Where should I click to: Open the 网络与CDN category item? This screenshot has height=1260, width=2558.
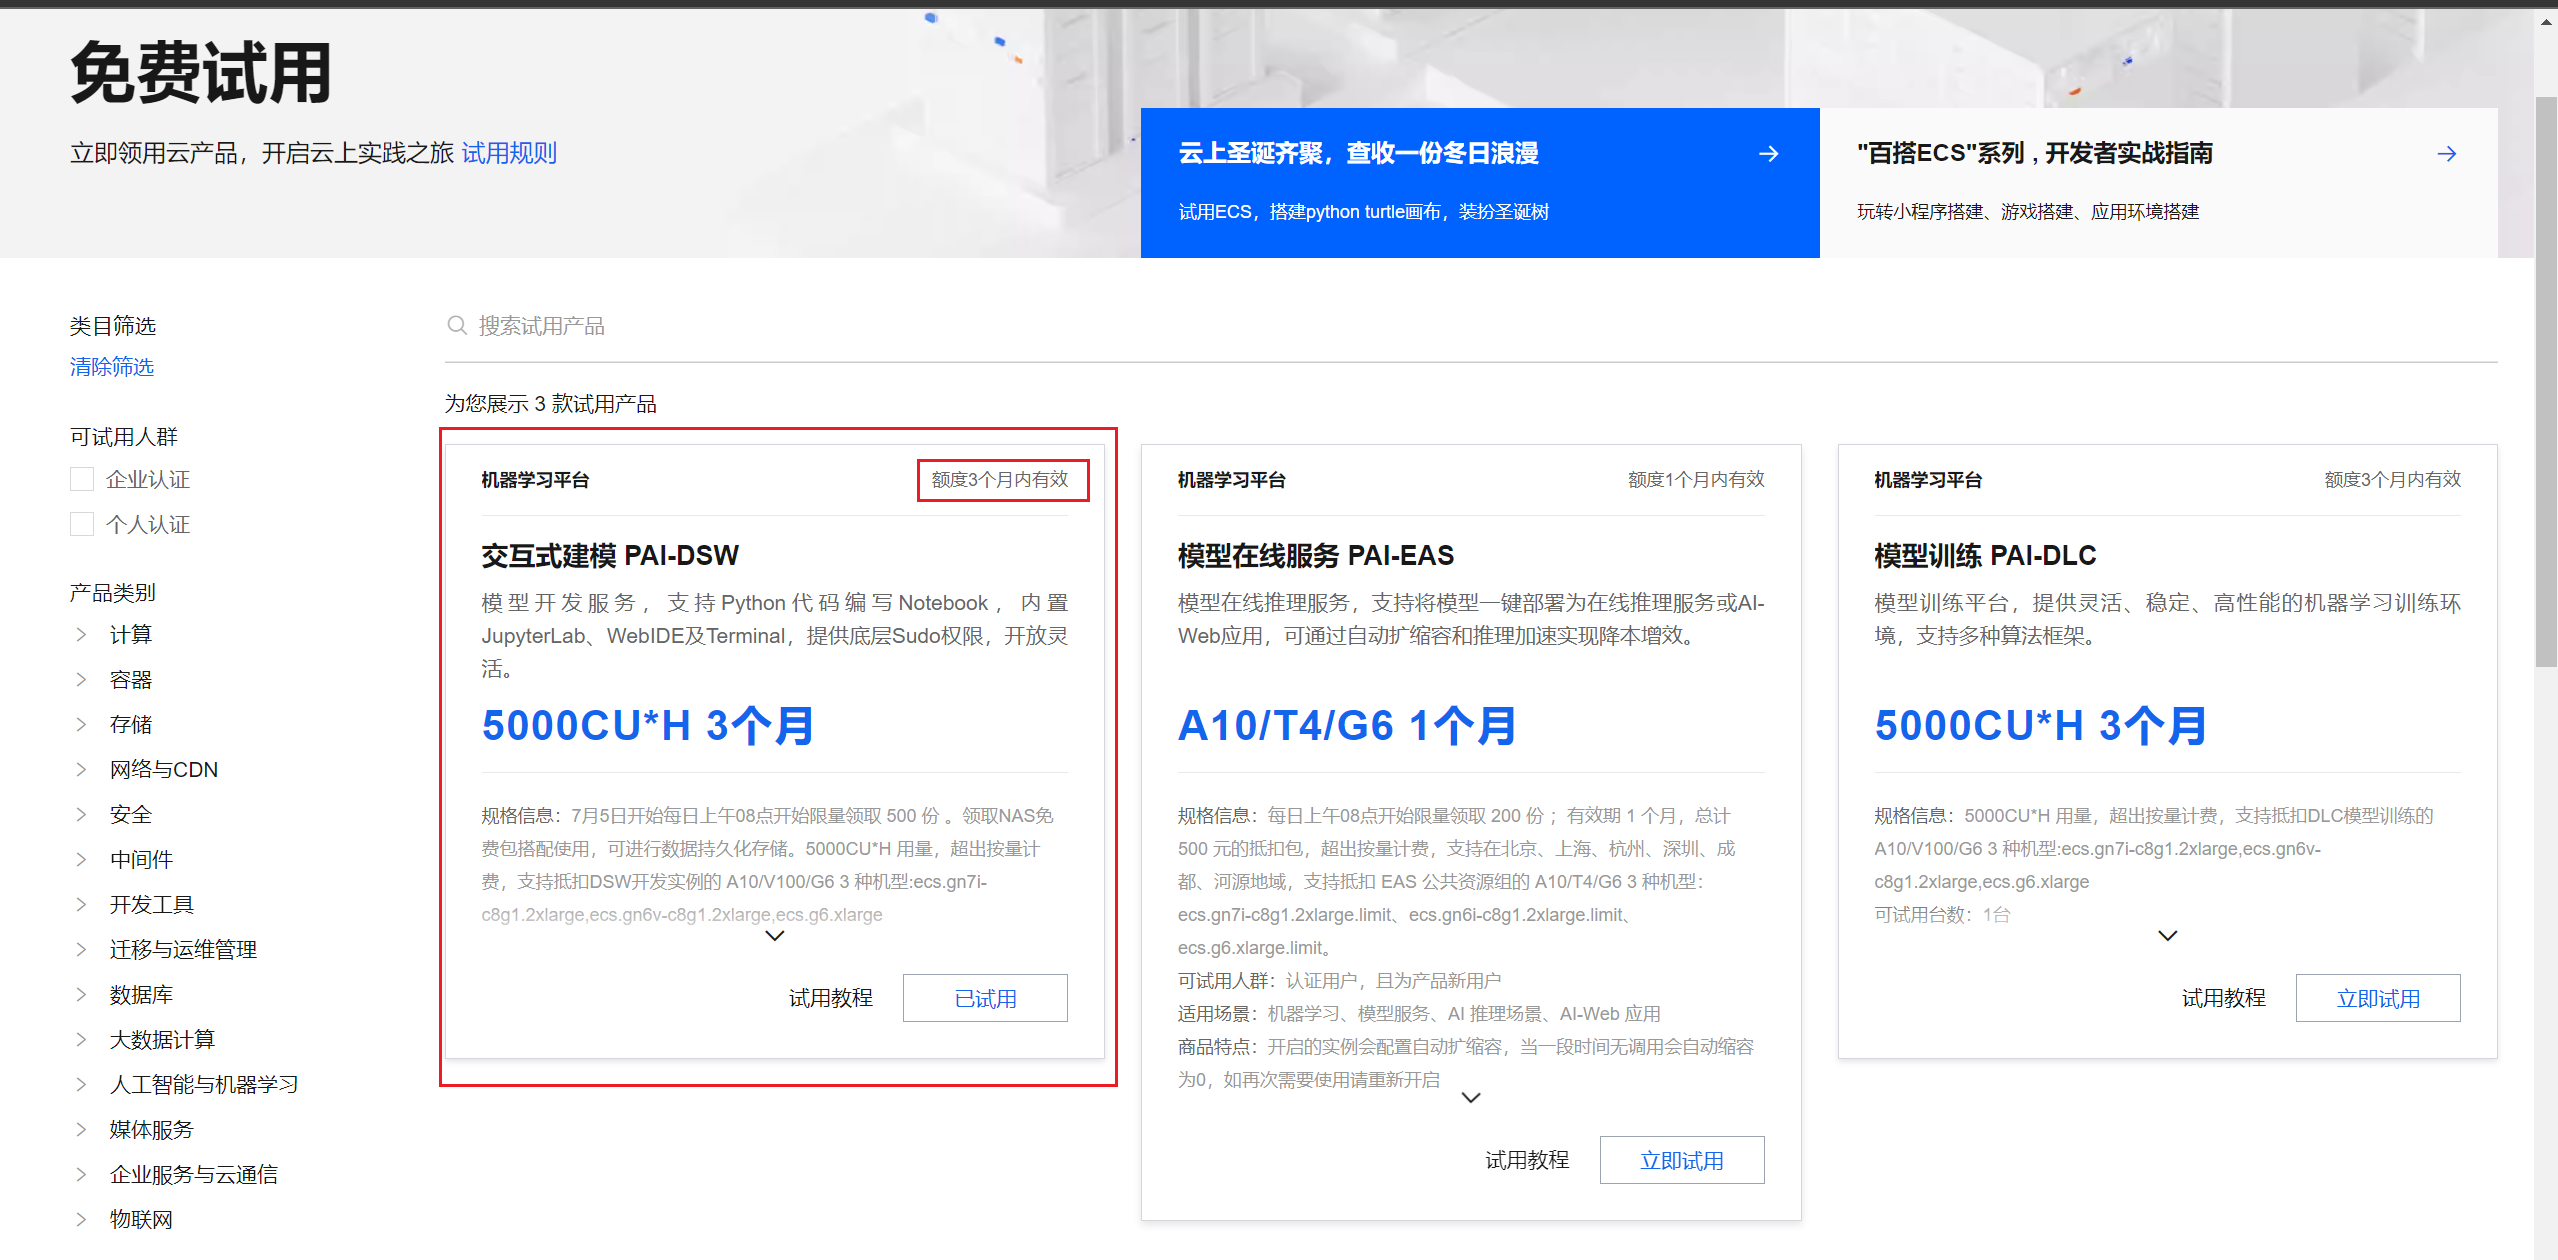(x=163, y=769)
